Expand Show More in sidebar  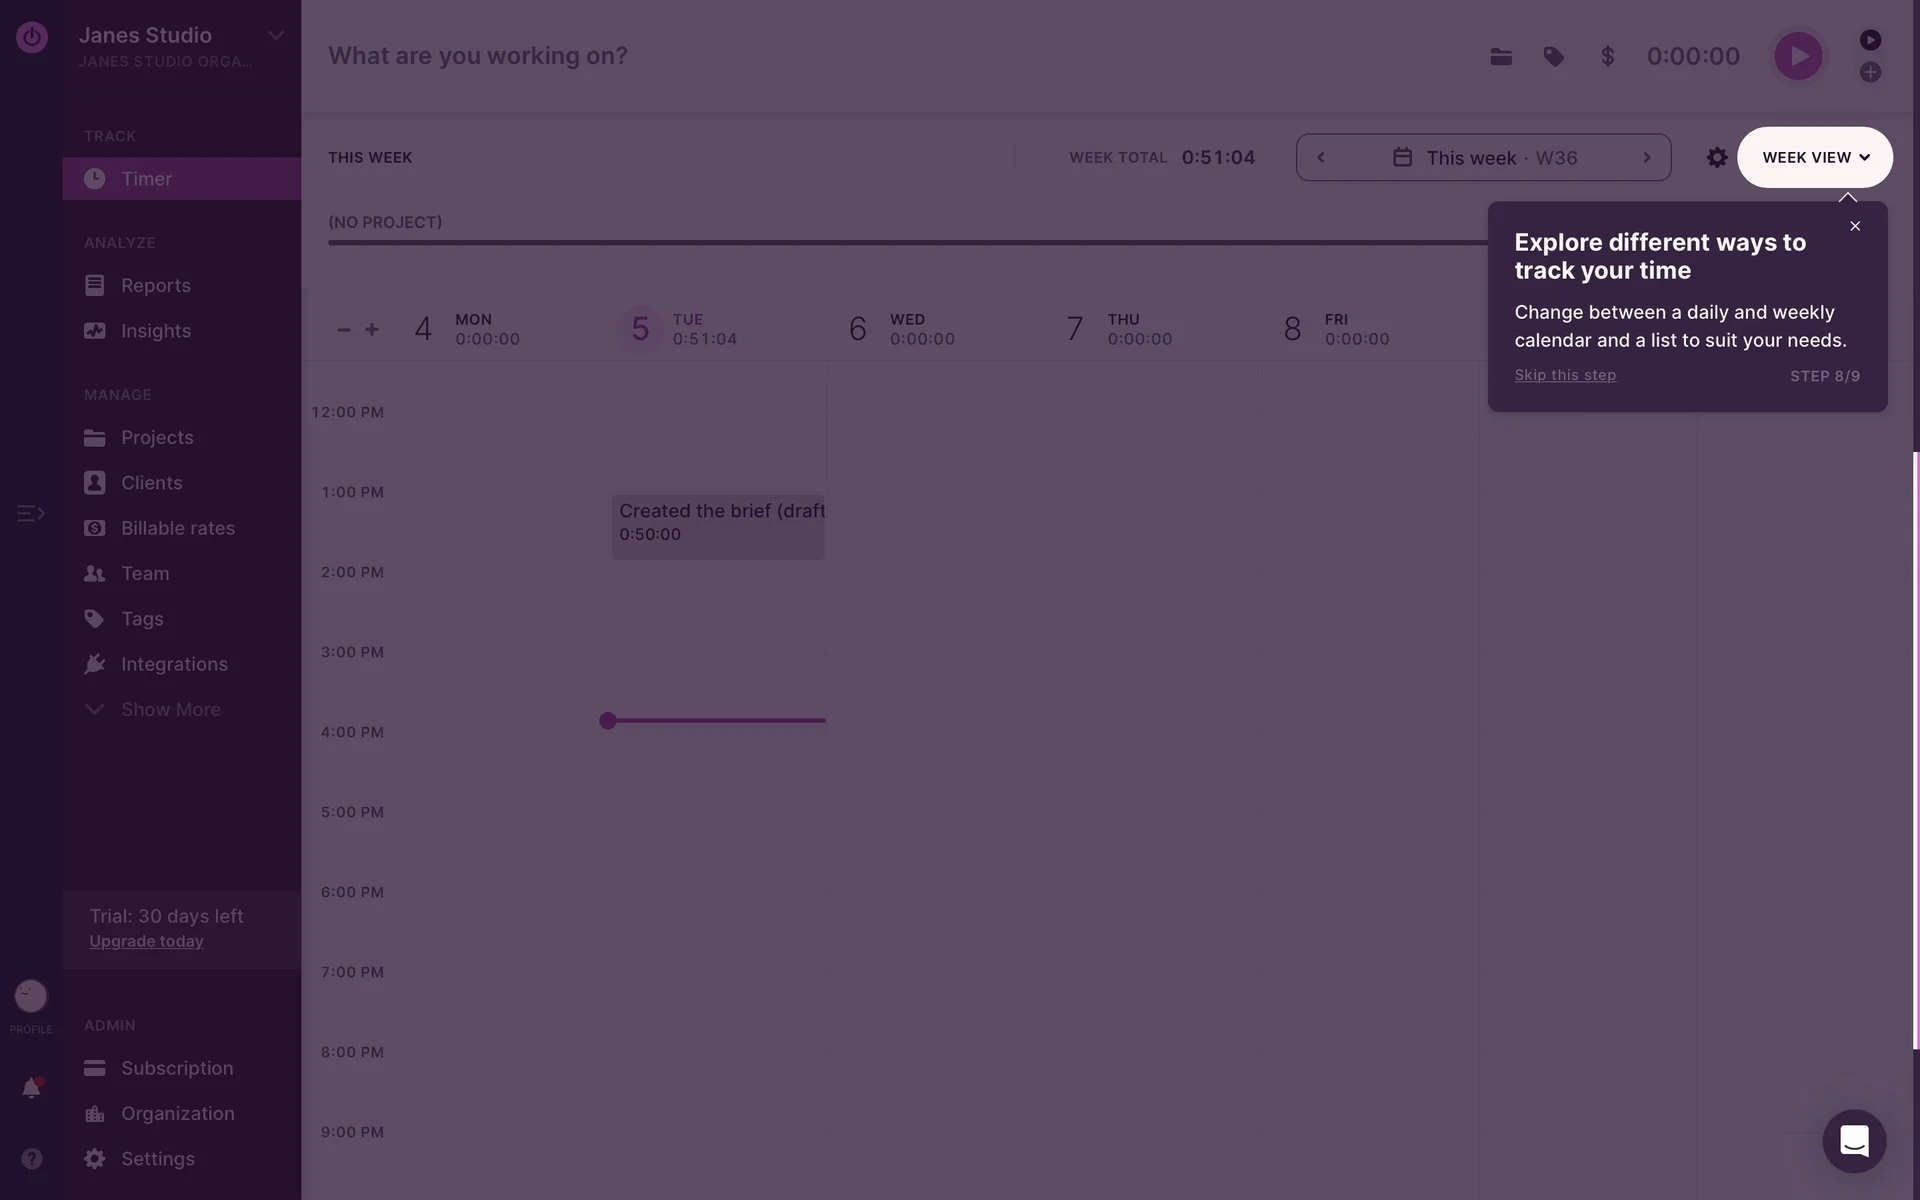click(170, 710)
